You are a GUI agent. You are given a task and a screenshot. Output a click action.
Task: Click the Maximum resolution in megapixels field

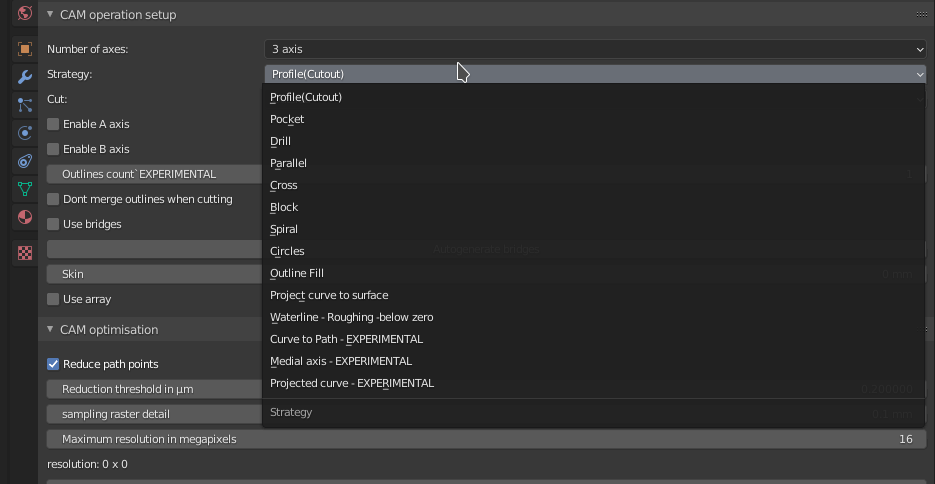pos(486,439)
